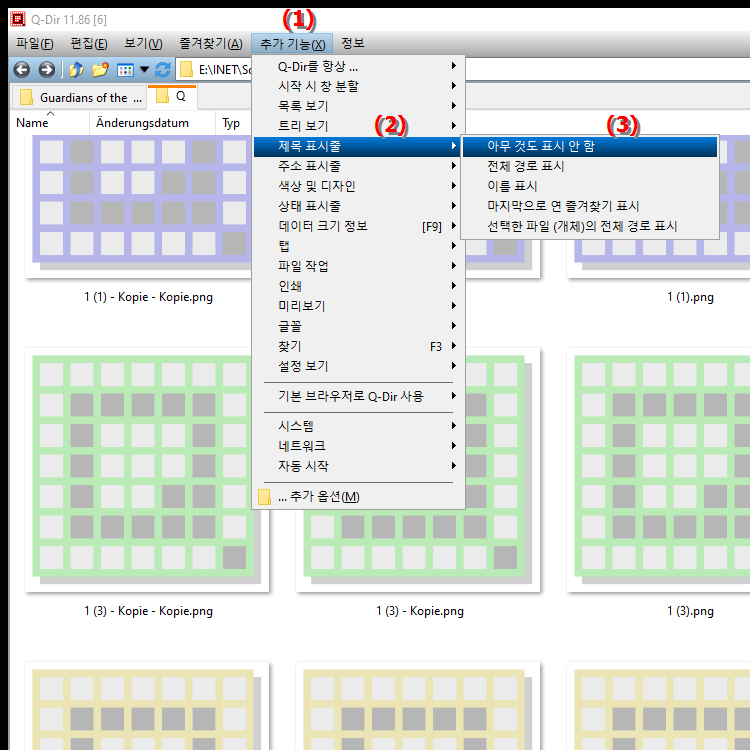Viewport: 750px width, 750px height.
Task: Expand the 주소 표시줄 submenu
Action: pyautogui.click(x=358, y=166)
